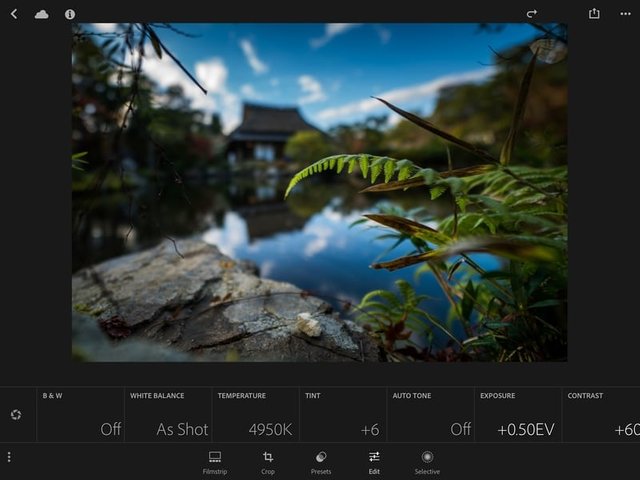Toggle the B & W tile
The height and width of the screenshot is (480, 640).
(x=80, y=414)
